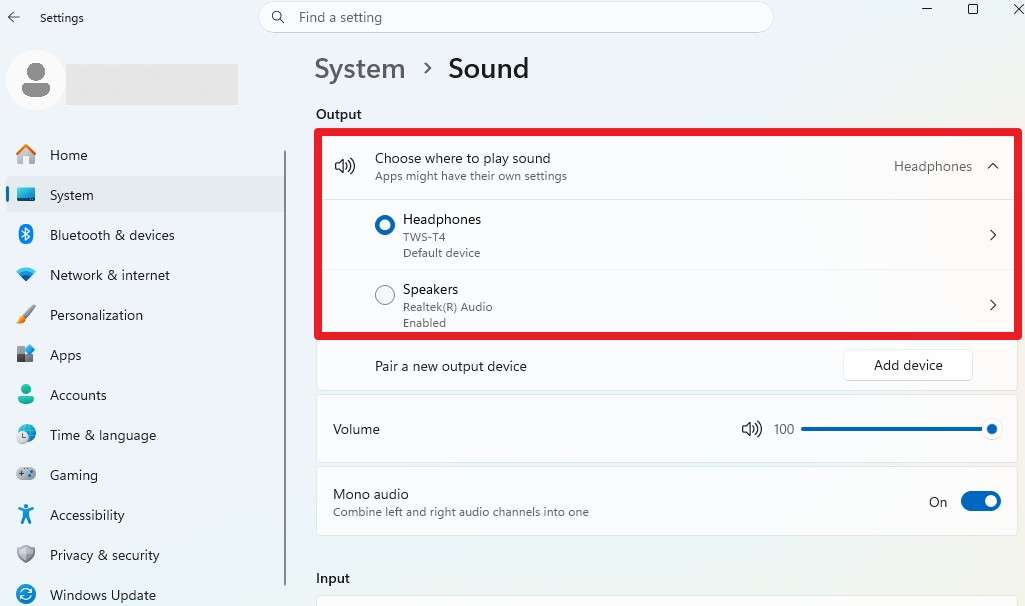Click Pair a new output device label
Image resolution: width=1025 pixels, height=606 pixels.
[x=450, y=366]
